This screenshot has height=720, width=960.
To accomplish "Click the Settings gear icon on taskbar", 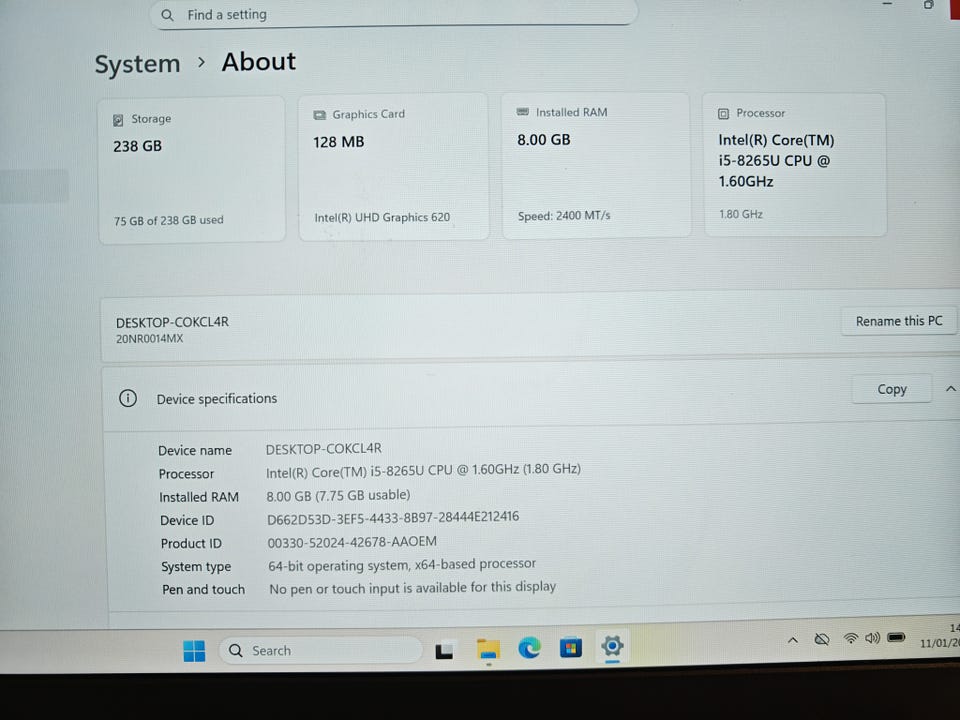I will [612, 645].
